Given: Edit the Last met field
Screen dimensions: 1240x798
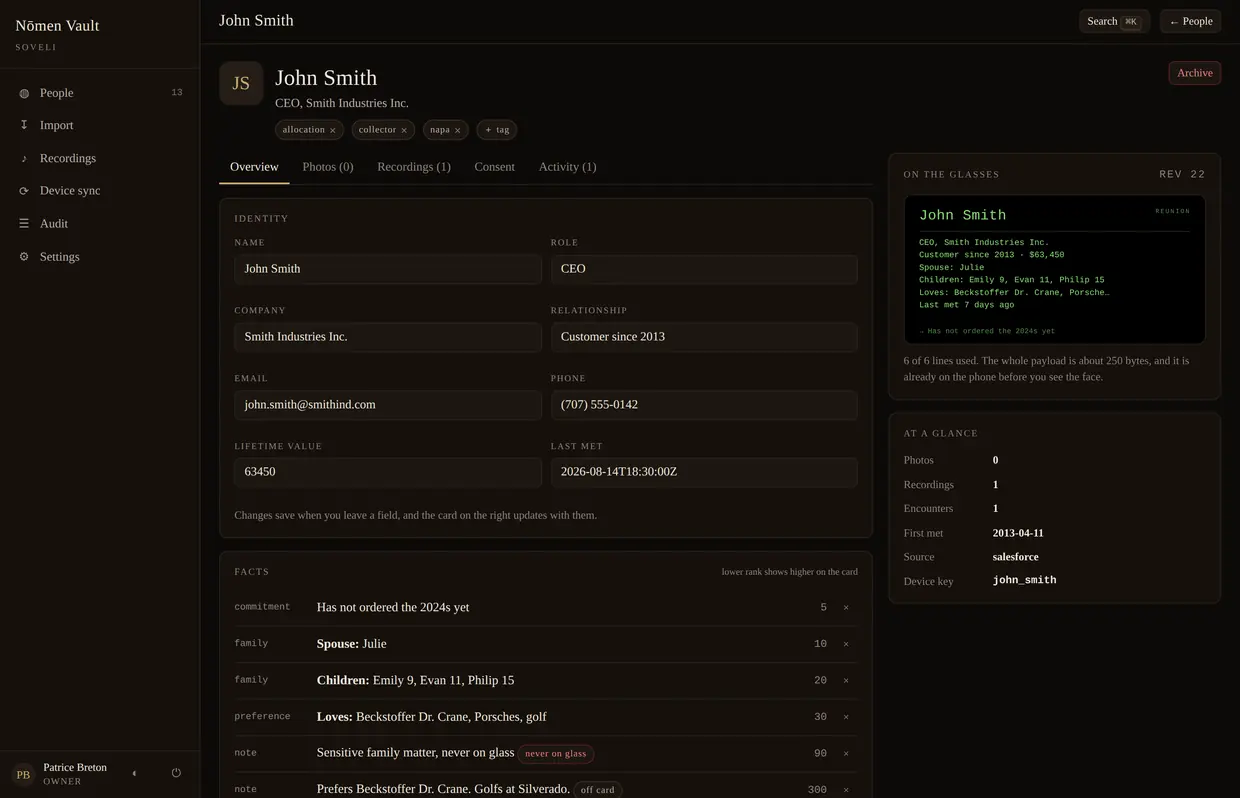Looking at the screenshot, I should [x=704, y=472].
